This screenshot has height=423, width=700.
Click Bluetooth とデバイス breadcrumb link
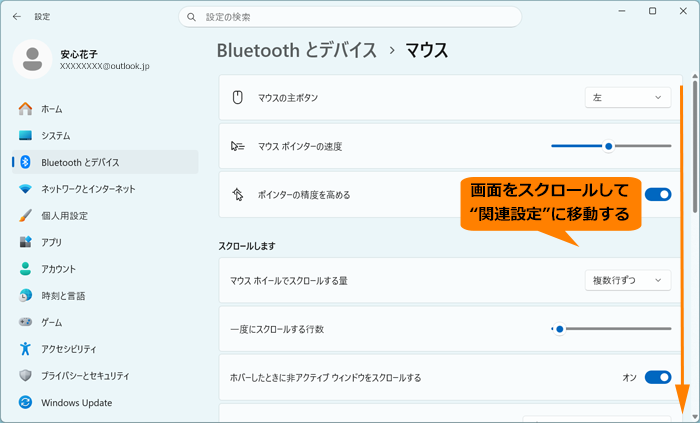(x=297, y=50)
